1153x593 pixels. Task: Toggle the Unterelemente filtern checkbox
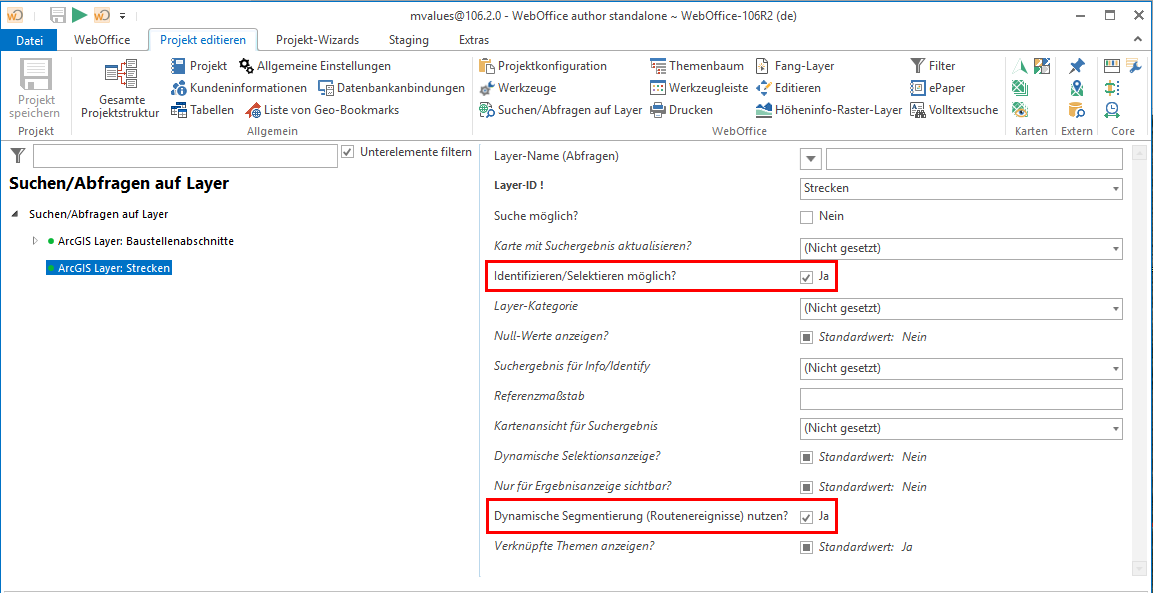pyautogui.click(x=347, y=152)
